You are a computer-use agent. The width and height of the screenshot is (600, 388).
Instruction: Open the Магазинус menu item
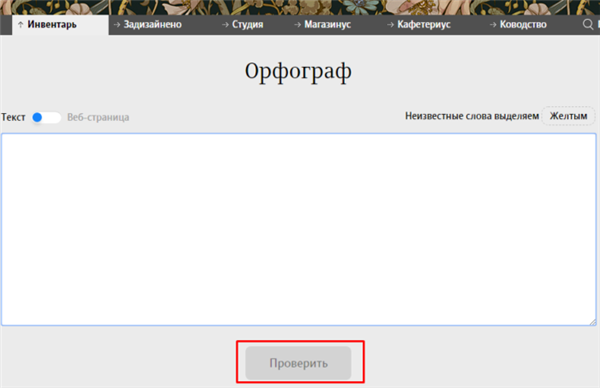[328, 24]
